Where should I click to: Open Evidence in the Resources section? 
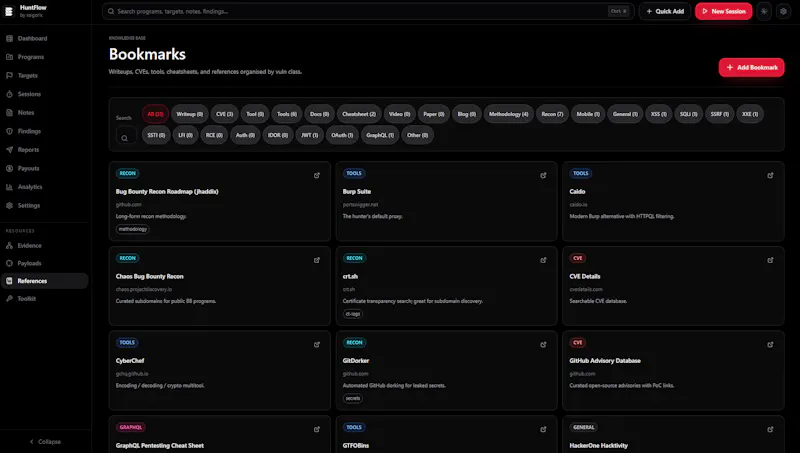pyautogui.click(x=44, y=245)
